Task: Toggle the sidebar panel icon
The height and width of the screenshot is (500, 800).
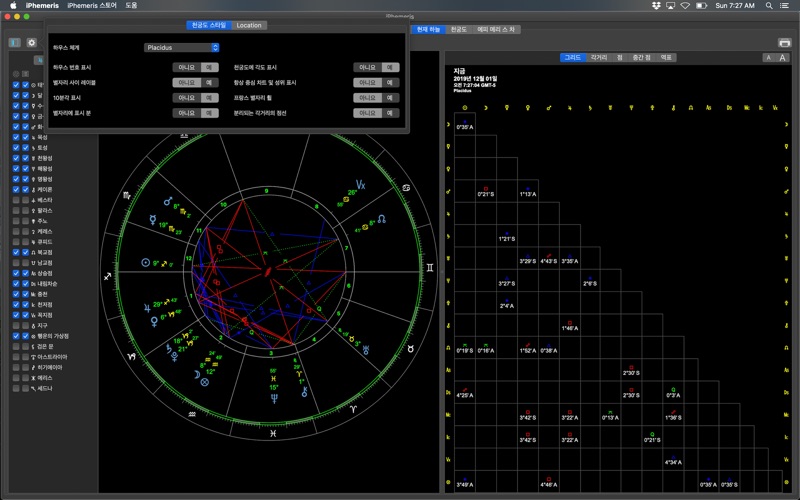Action: (x=14, y=43)
